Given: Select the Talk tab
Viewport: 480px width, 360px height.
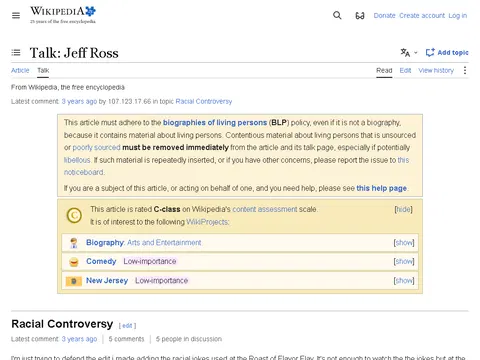Looking at the screenshot, I should click(x=43, y=70).
